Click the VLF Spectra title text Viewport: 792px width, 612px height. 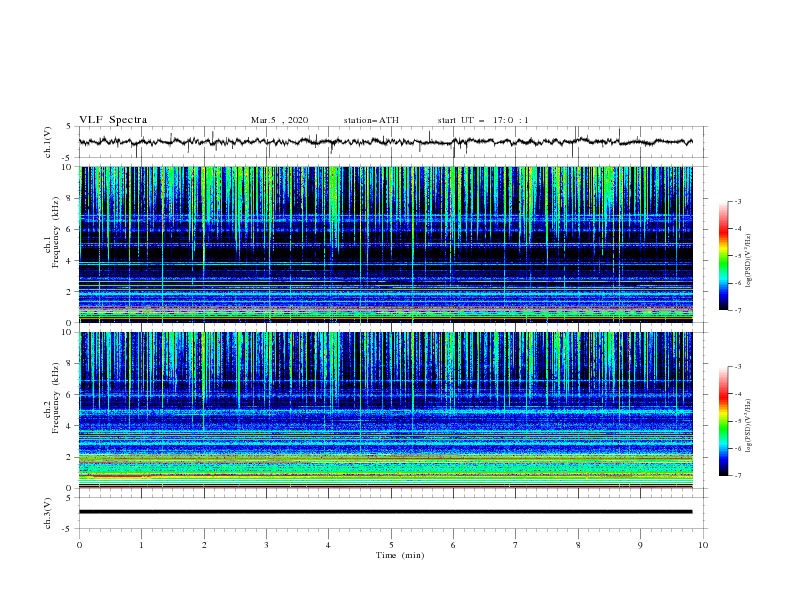[113, 120]
